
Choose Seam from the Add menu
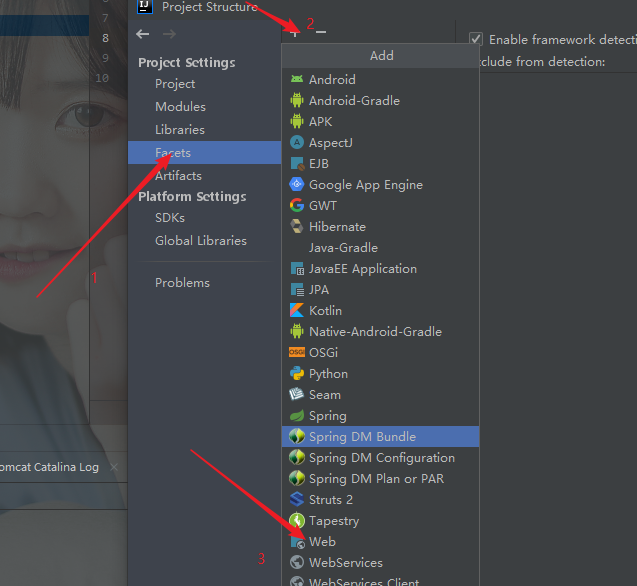click(380, 394)
